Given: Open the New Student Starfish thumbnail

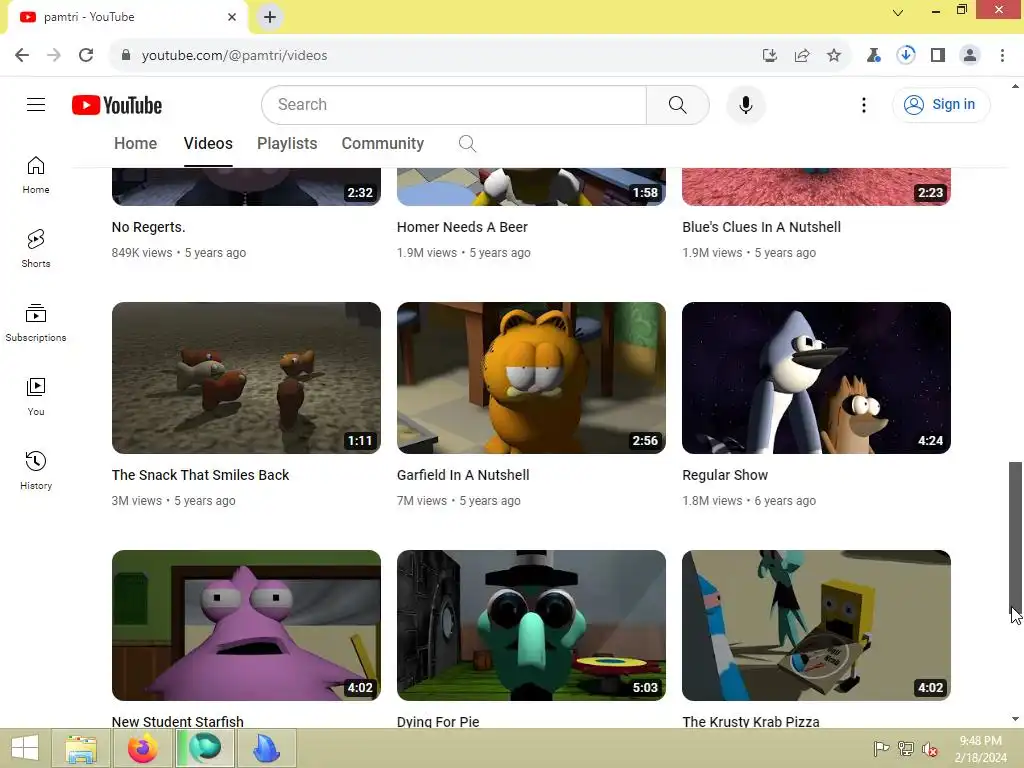Looking at the screenshot, I should point(246,626).
